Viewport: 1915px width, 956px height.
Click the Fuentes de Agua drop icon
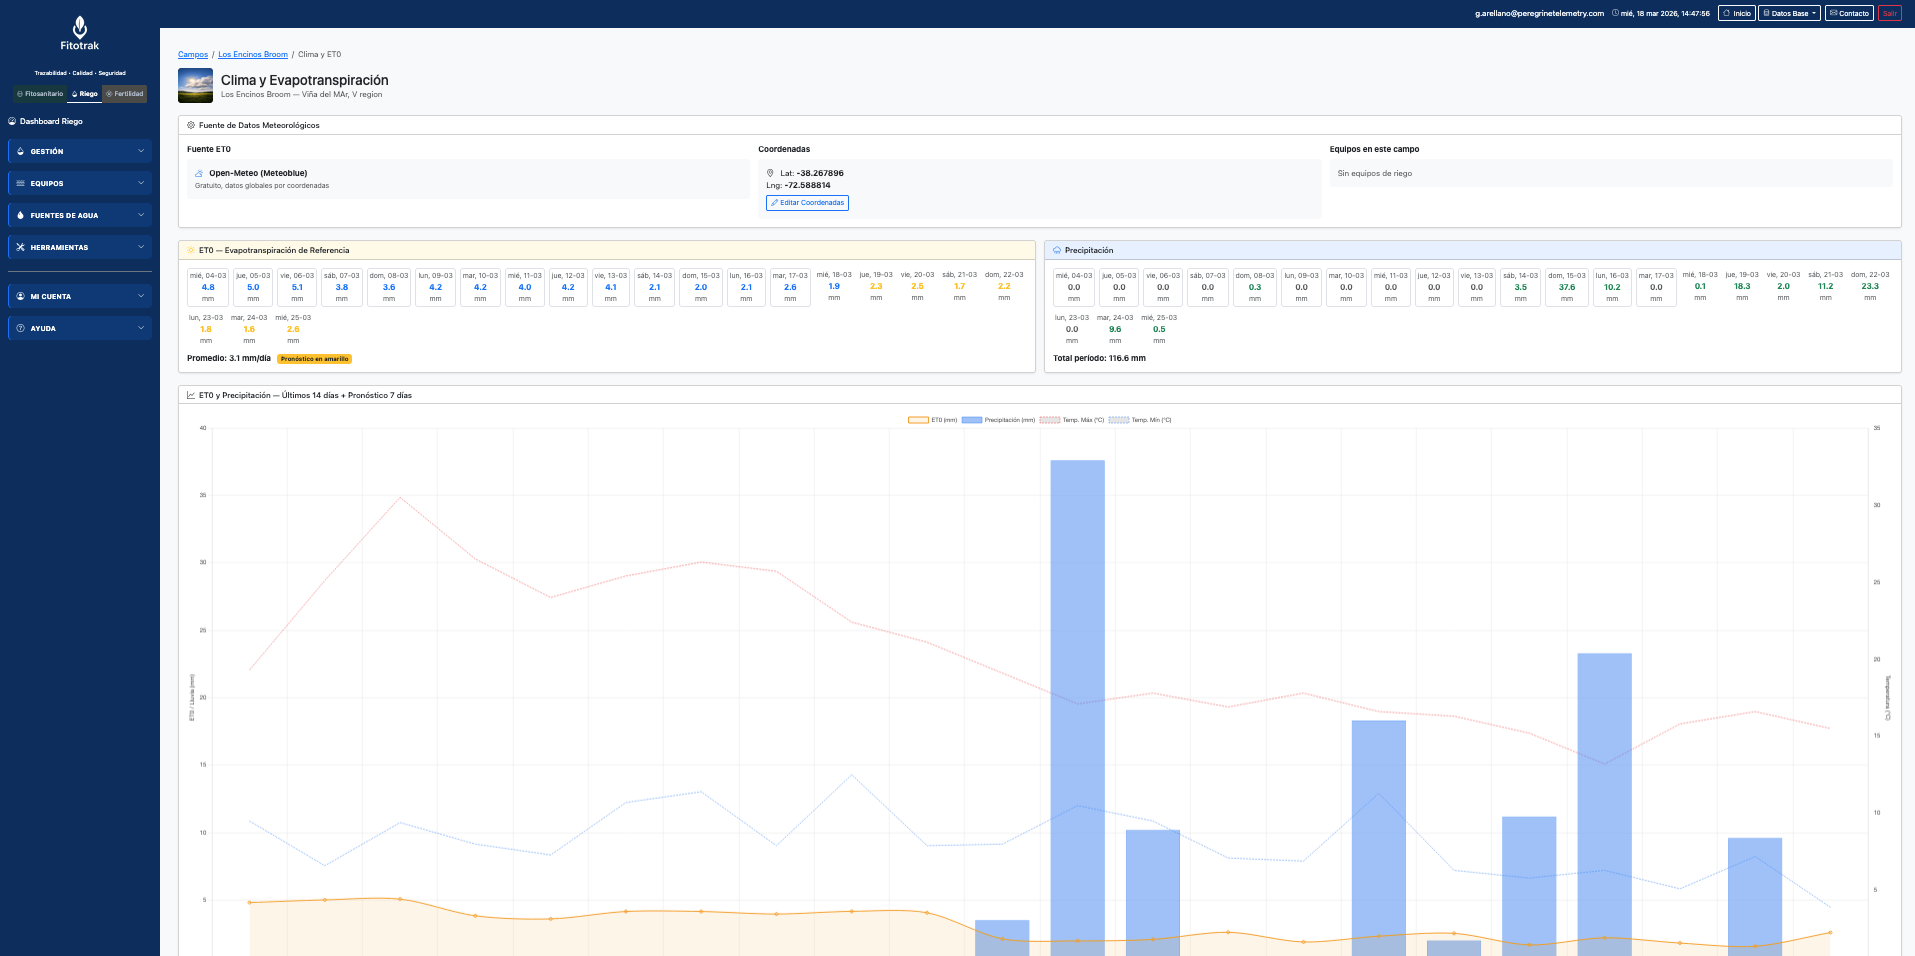point(20,216)
